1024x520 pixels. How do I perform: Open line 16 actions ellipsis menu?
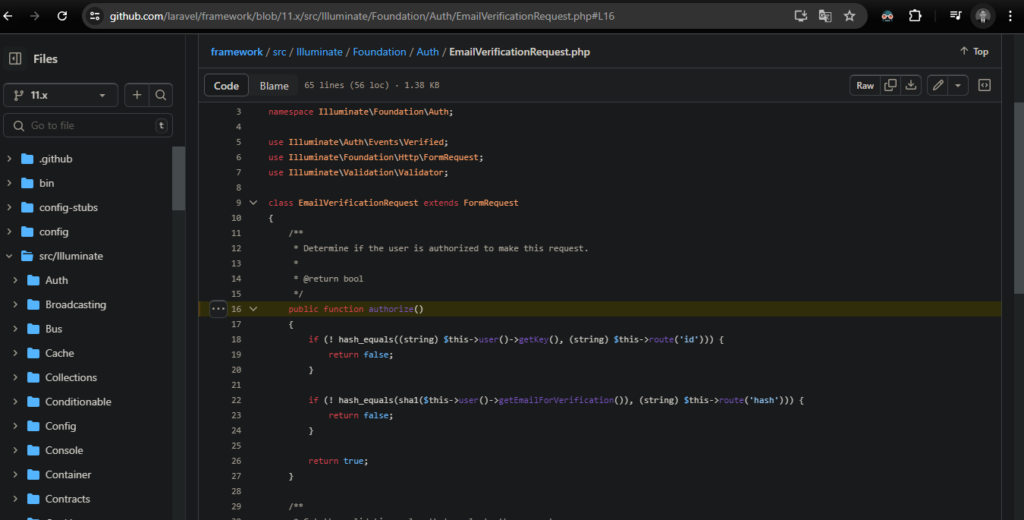pos(217,309)
